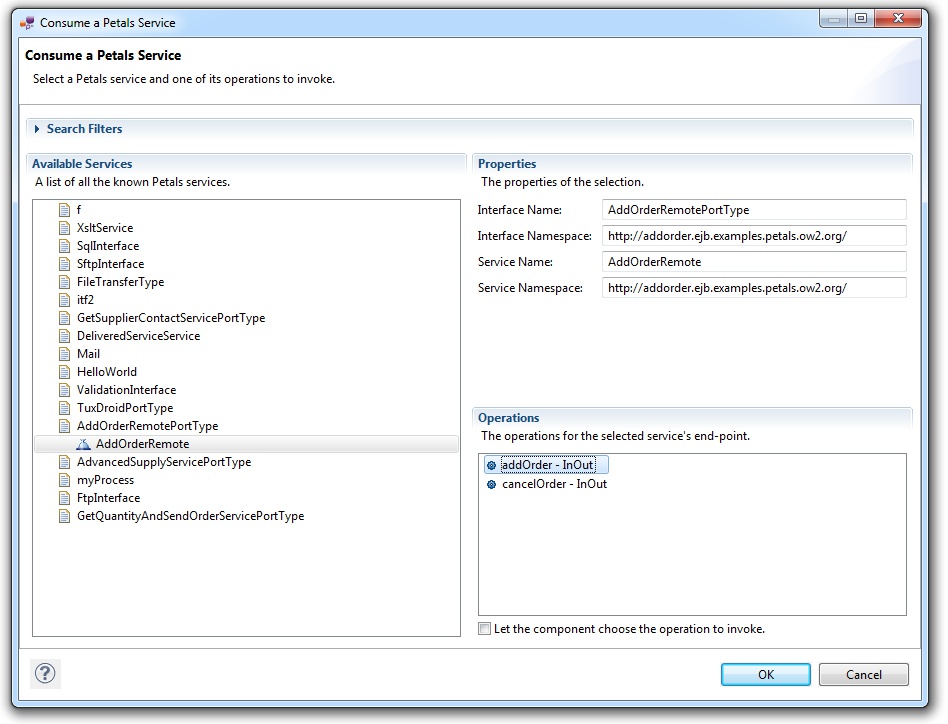Expand the Search Filters section
This screenshot has width=948, height=724.
point(38,129)
